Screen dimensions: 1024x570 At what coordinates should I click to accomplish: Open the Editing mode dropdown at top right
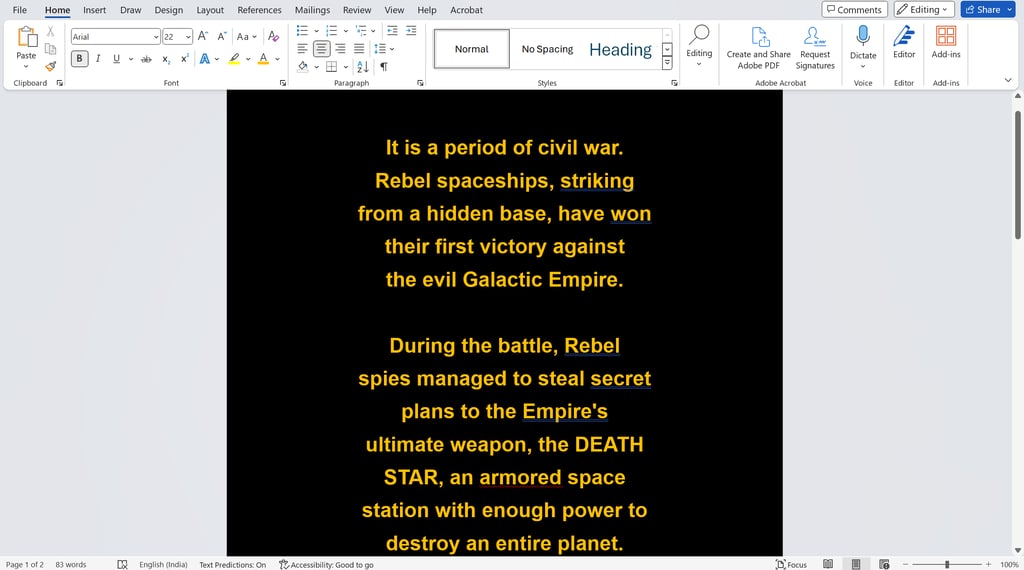point(924,10)
